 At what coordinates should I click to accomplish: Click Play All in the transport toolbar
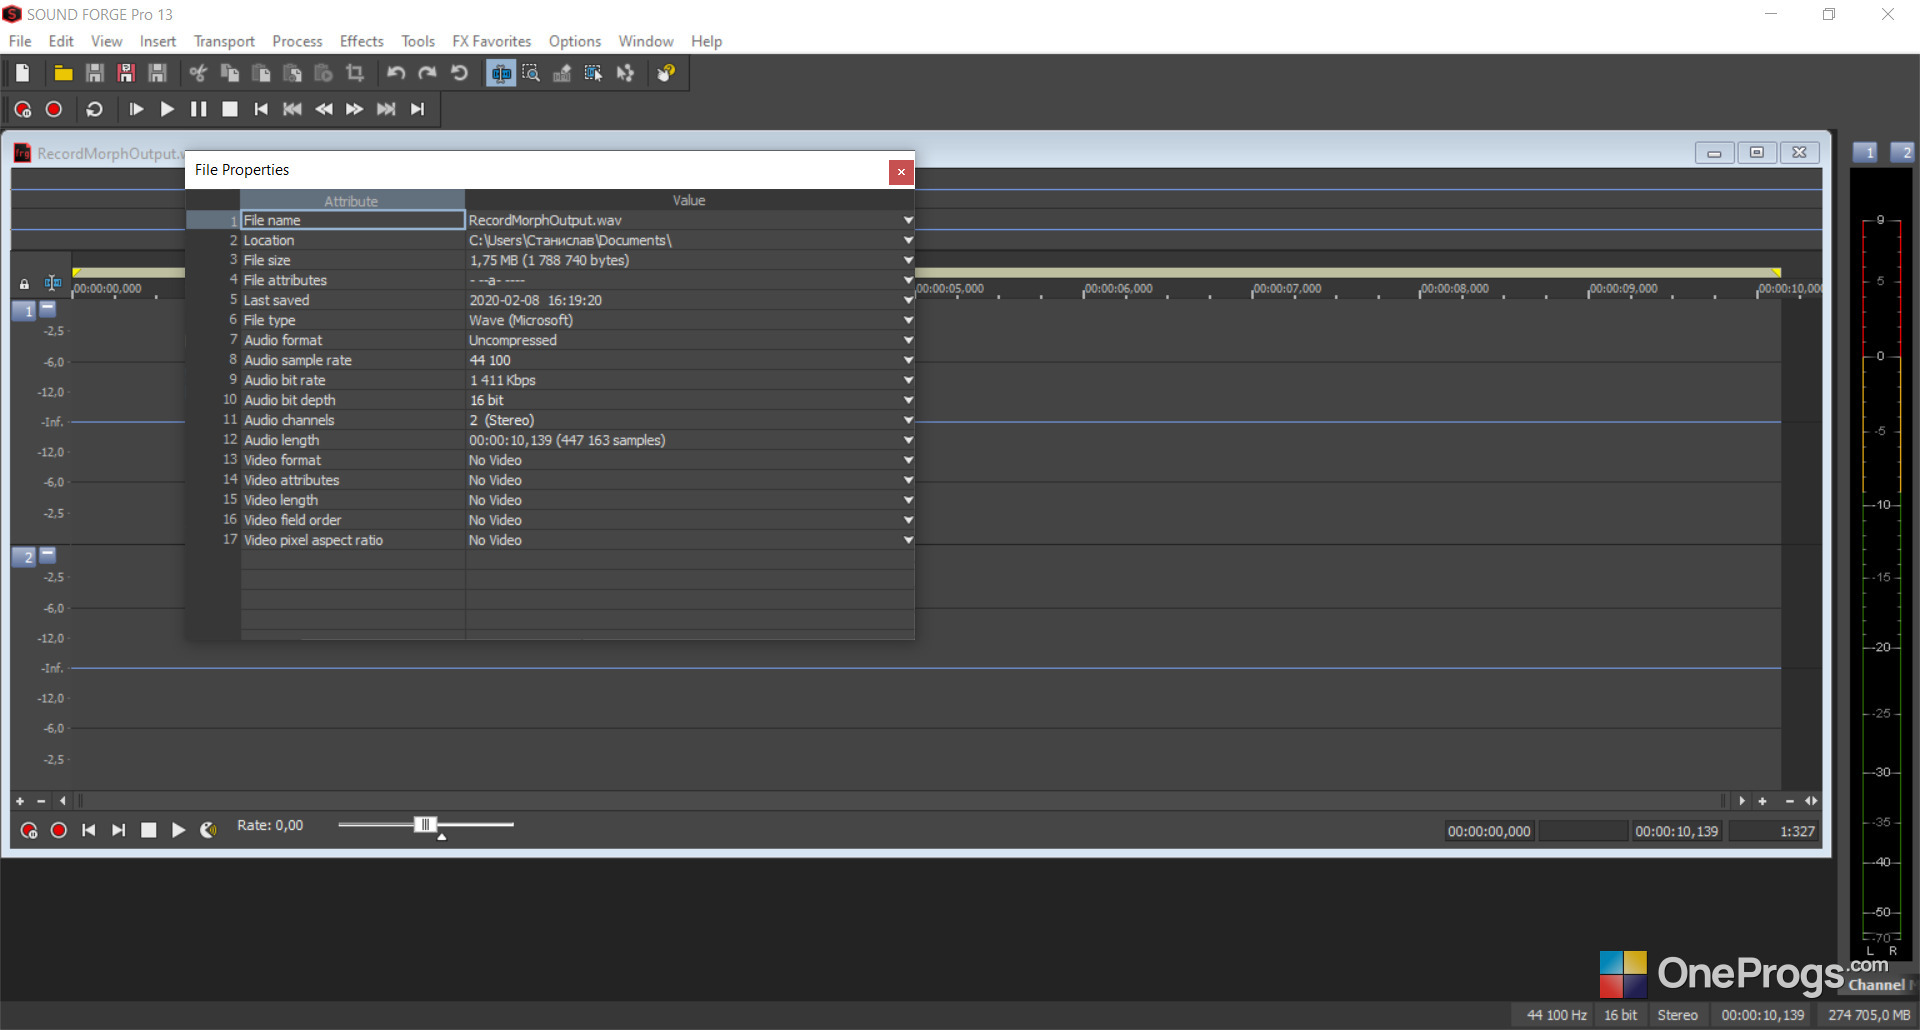click(136, 109)
